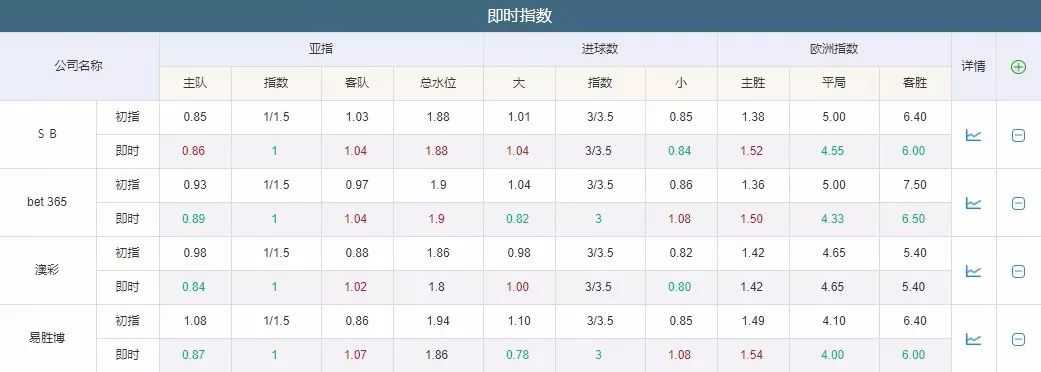Viewport: 1041px width, 372px height.
Task: Collapse the S B row with minus icon
Action: point(1018,136)
